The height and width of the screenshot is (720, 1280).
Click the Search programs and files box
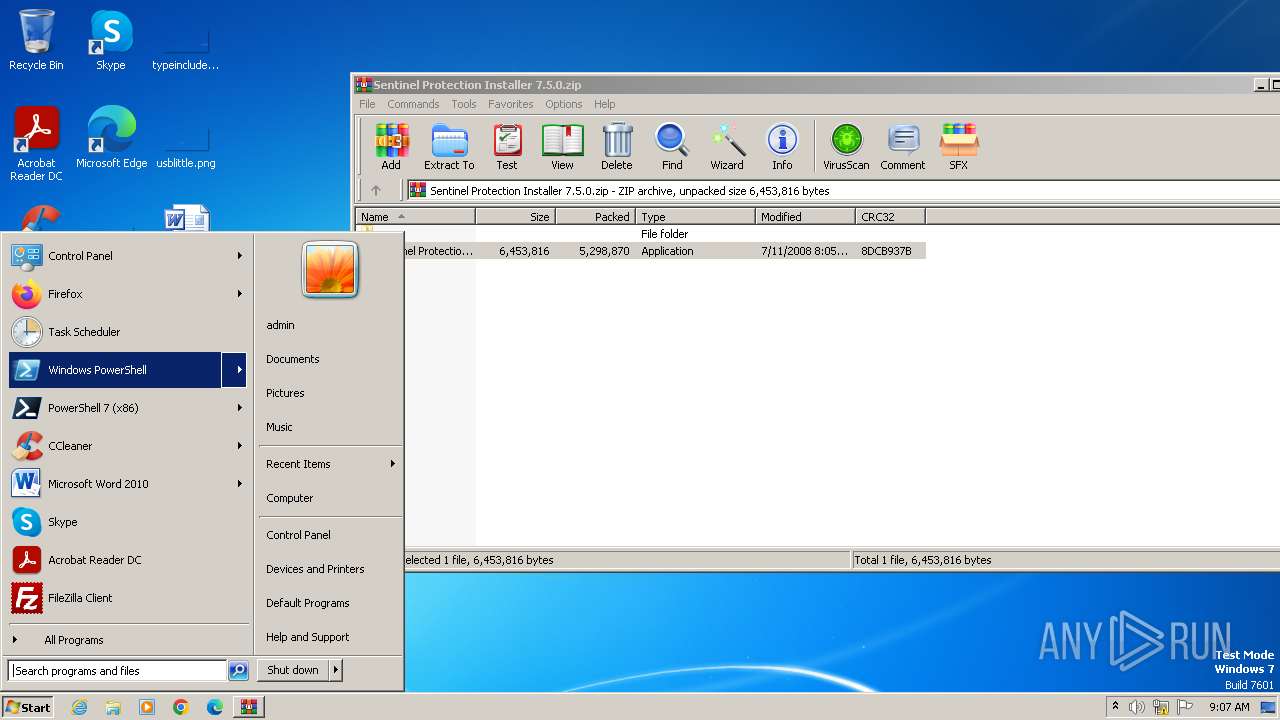tap(118, 671)
